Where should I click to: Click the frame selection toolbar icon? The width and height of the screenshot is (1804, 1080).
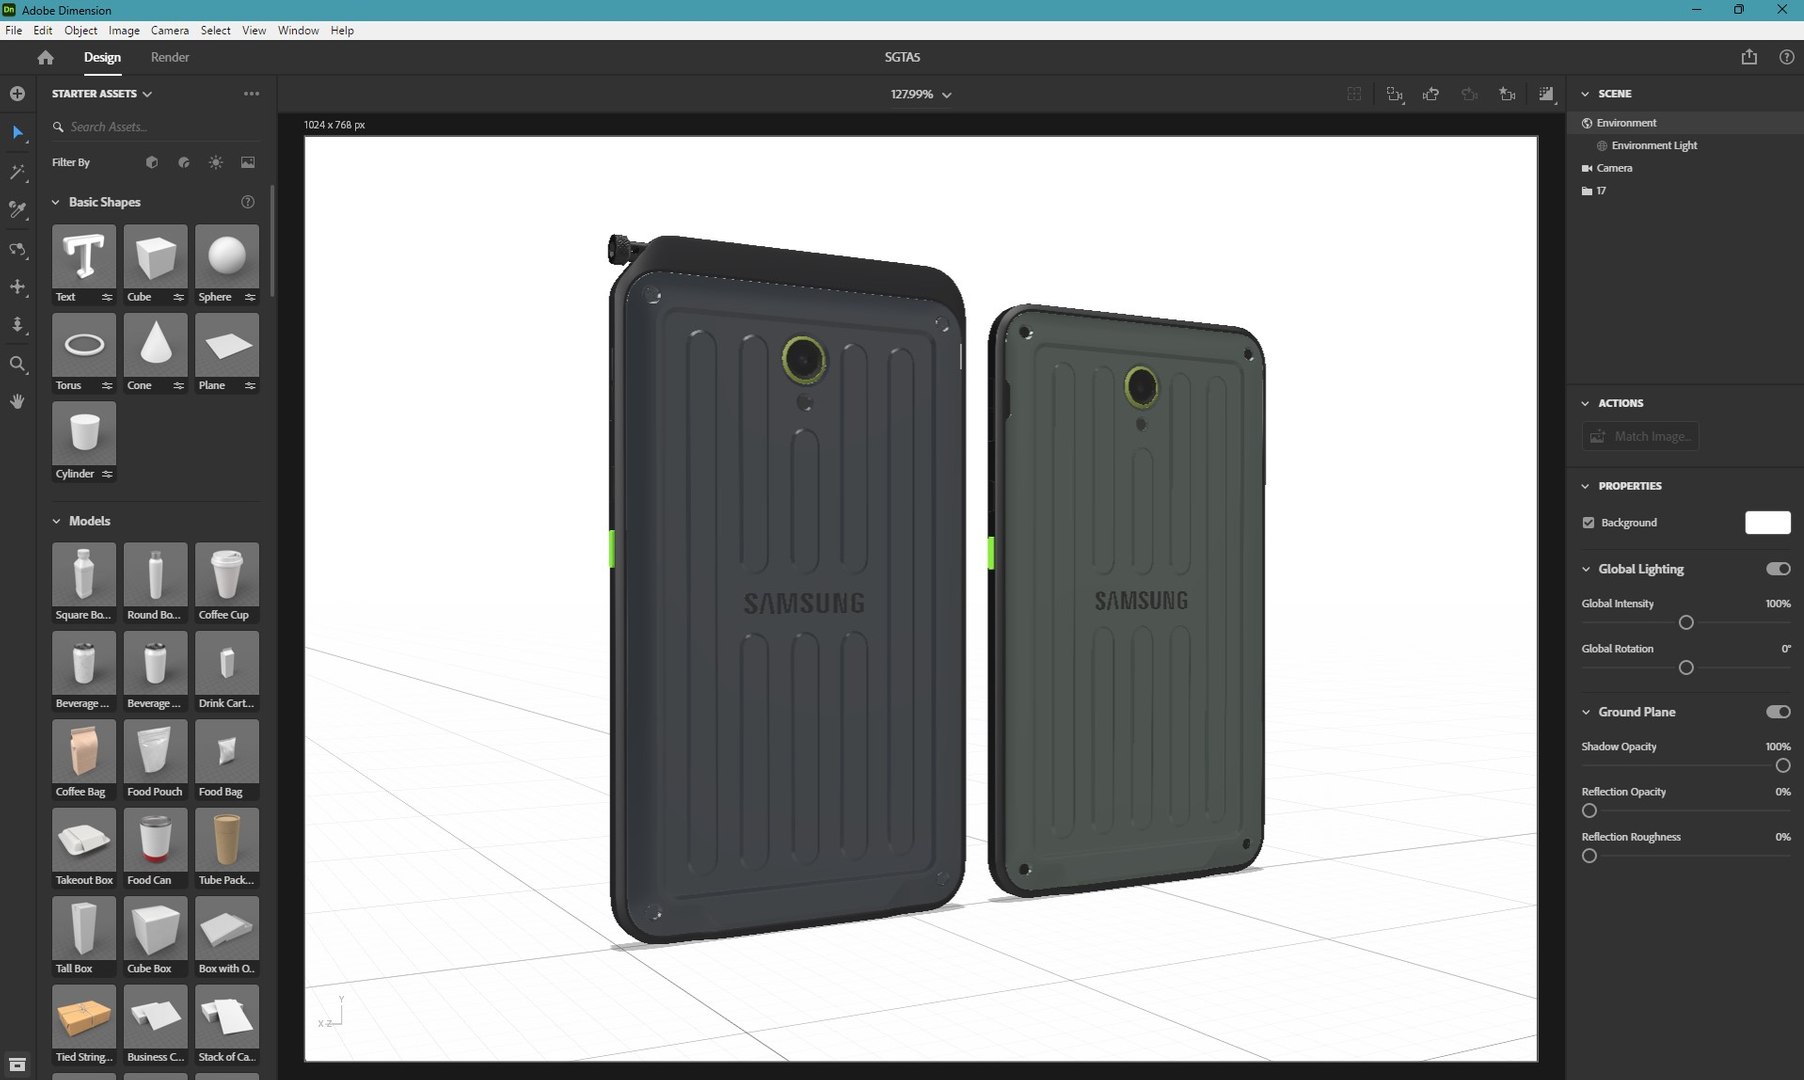[x=1394, y=94]
